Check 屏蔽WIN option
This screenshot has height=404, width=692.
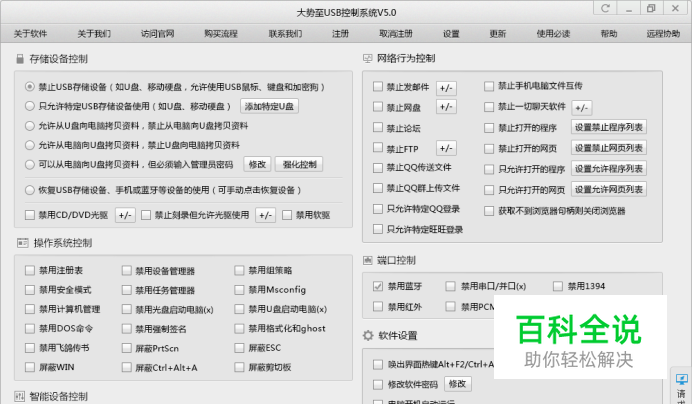(x=30, y=367)
